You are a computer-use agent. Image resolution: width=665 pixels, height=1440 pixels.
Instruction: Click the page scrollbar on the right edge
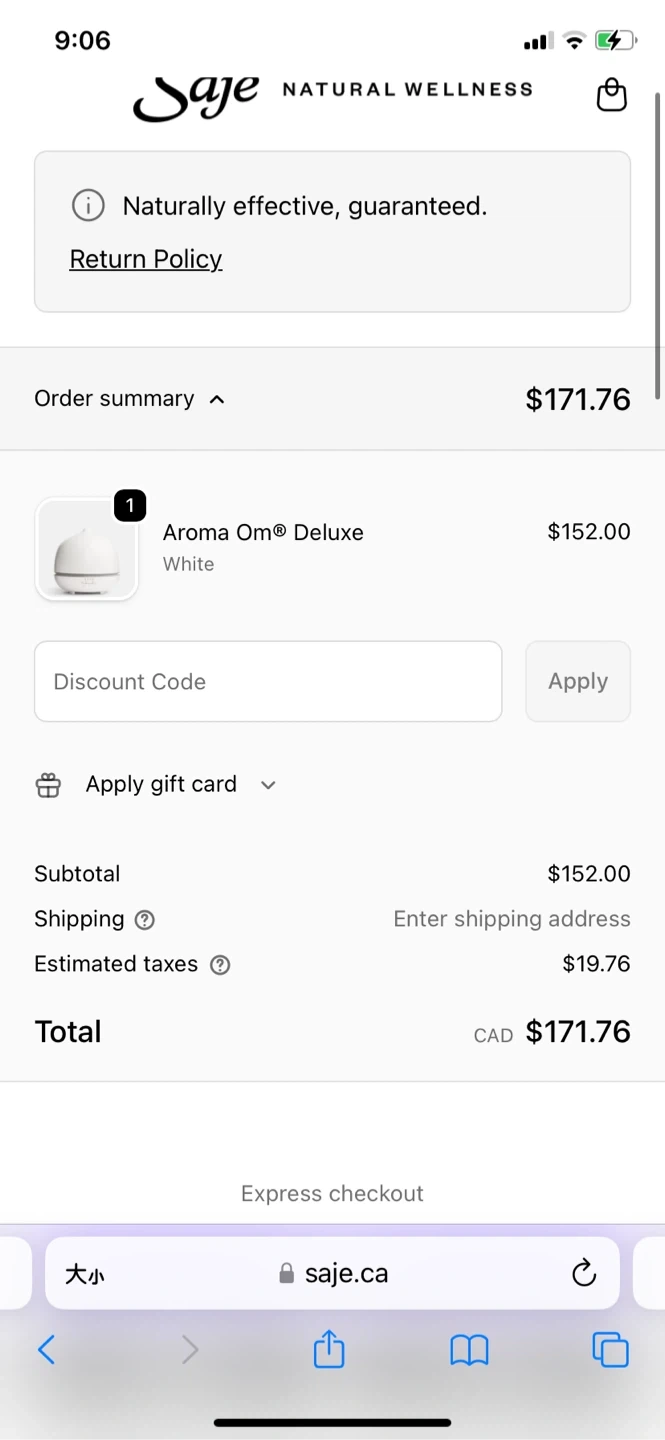(x=657, y=245)
